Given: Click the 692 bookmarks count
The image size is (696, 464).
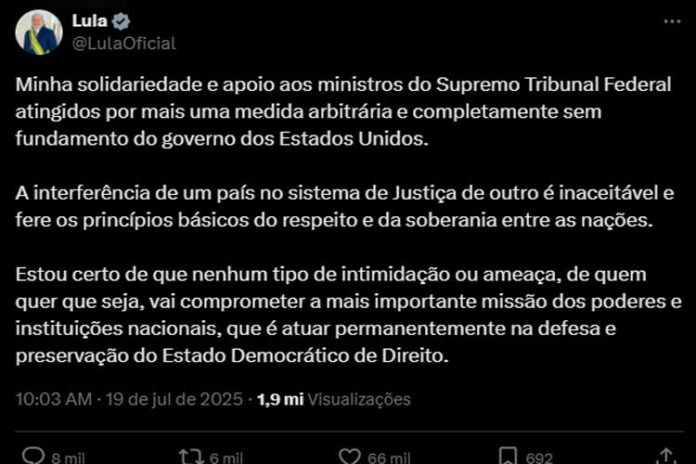Looking at the screenshot, I should 539,457.
